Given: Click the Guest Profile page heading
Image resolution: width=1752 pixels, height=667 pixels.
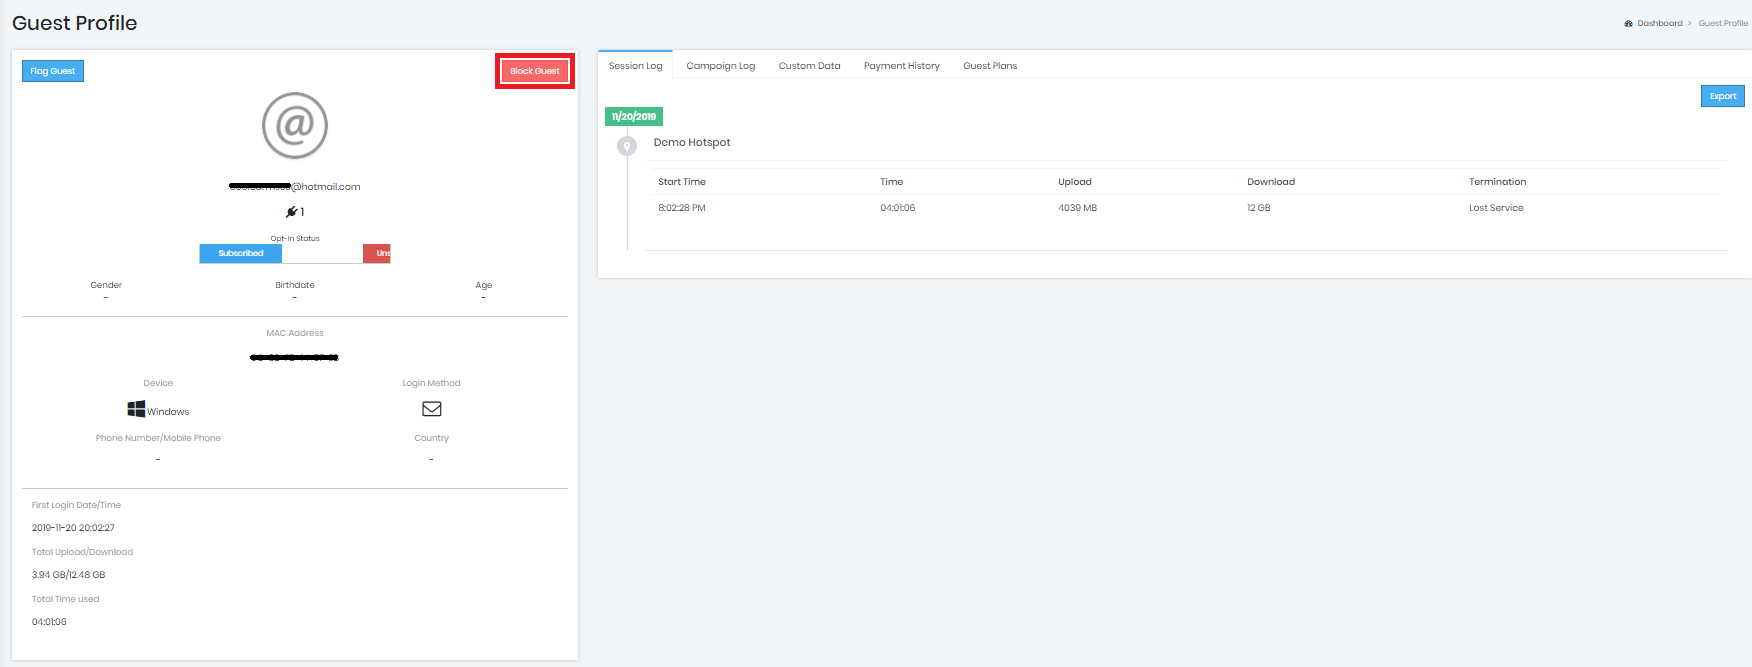Looking at the screenshot, I should pos(75,23).
